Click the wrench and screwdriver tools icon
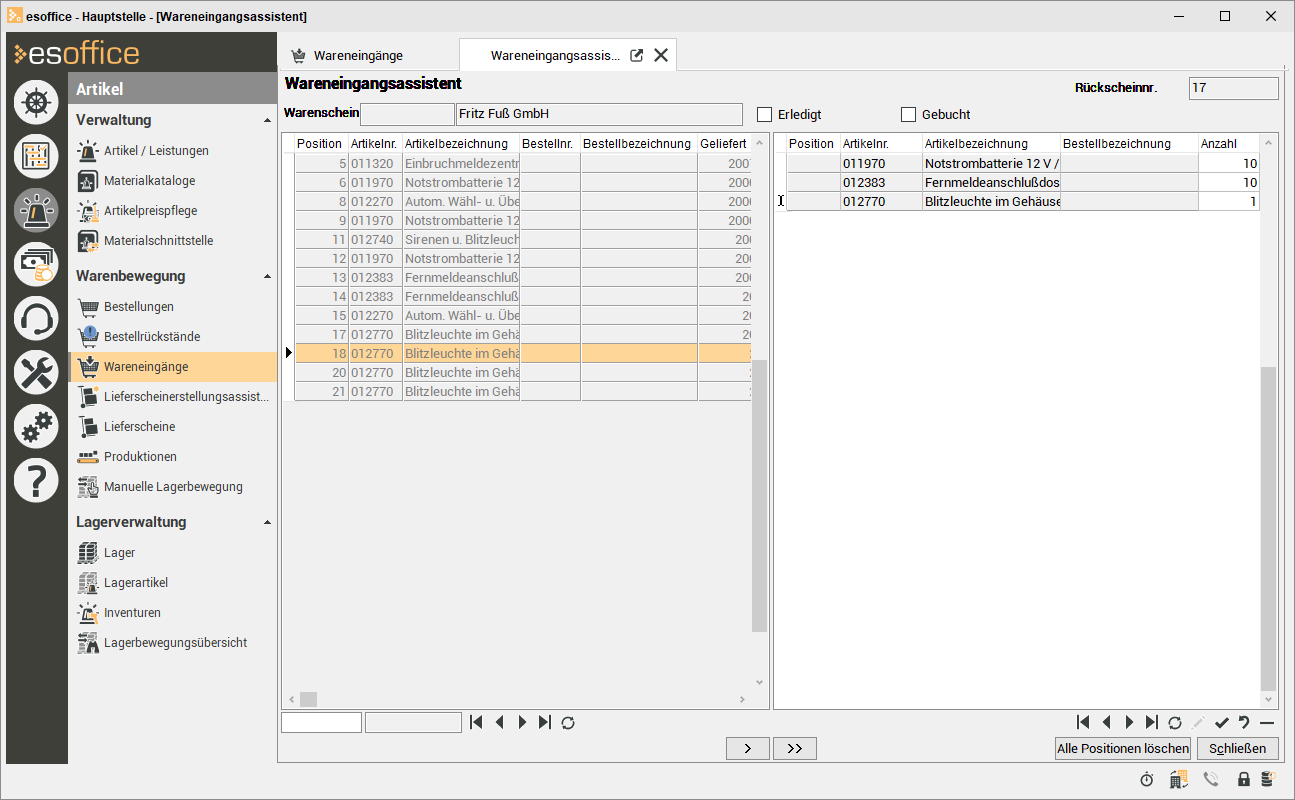Viewport: 1295px width, 800px height. pos(36,373)
